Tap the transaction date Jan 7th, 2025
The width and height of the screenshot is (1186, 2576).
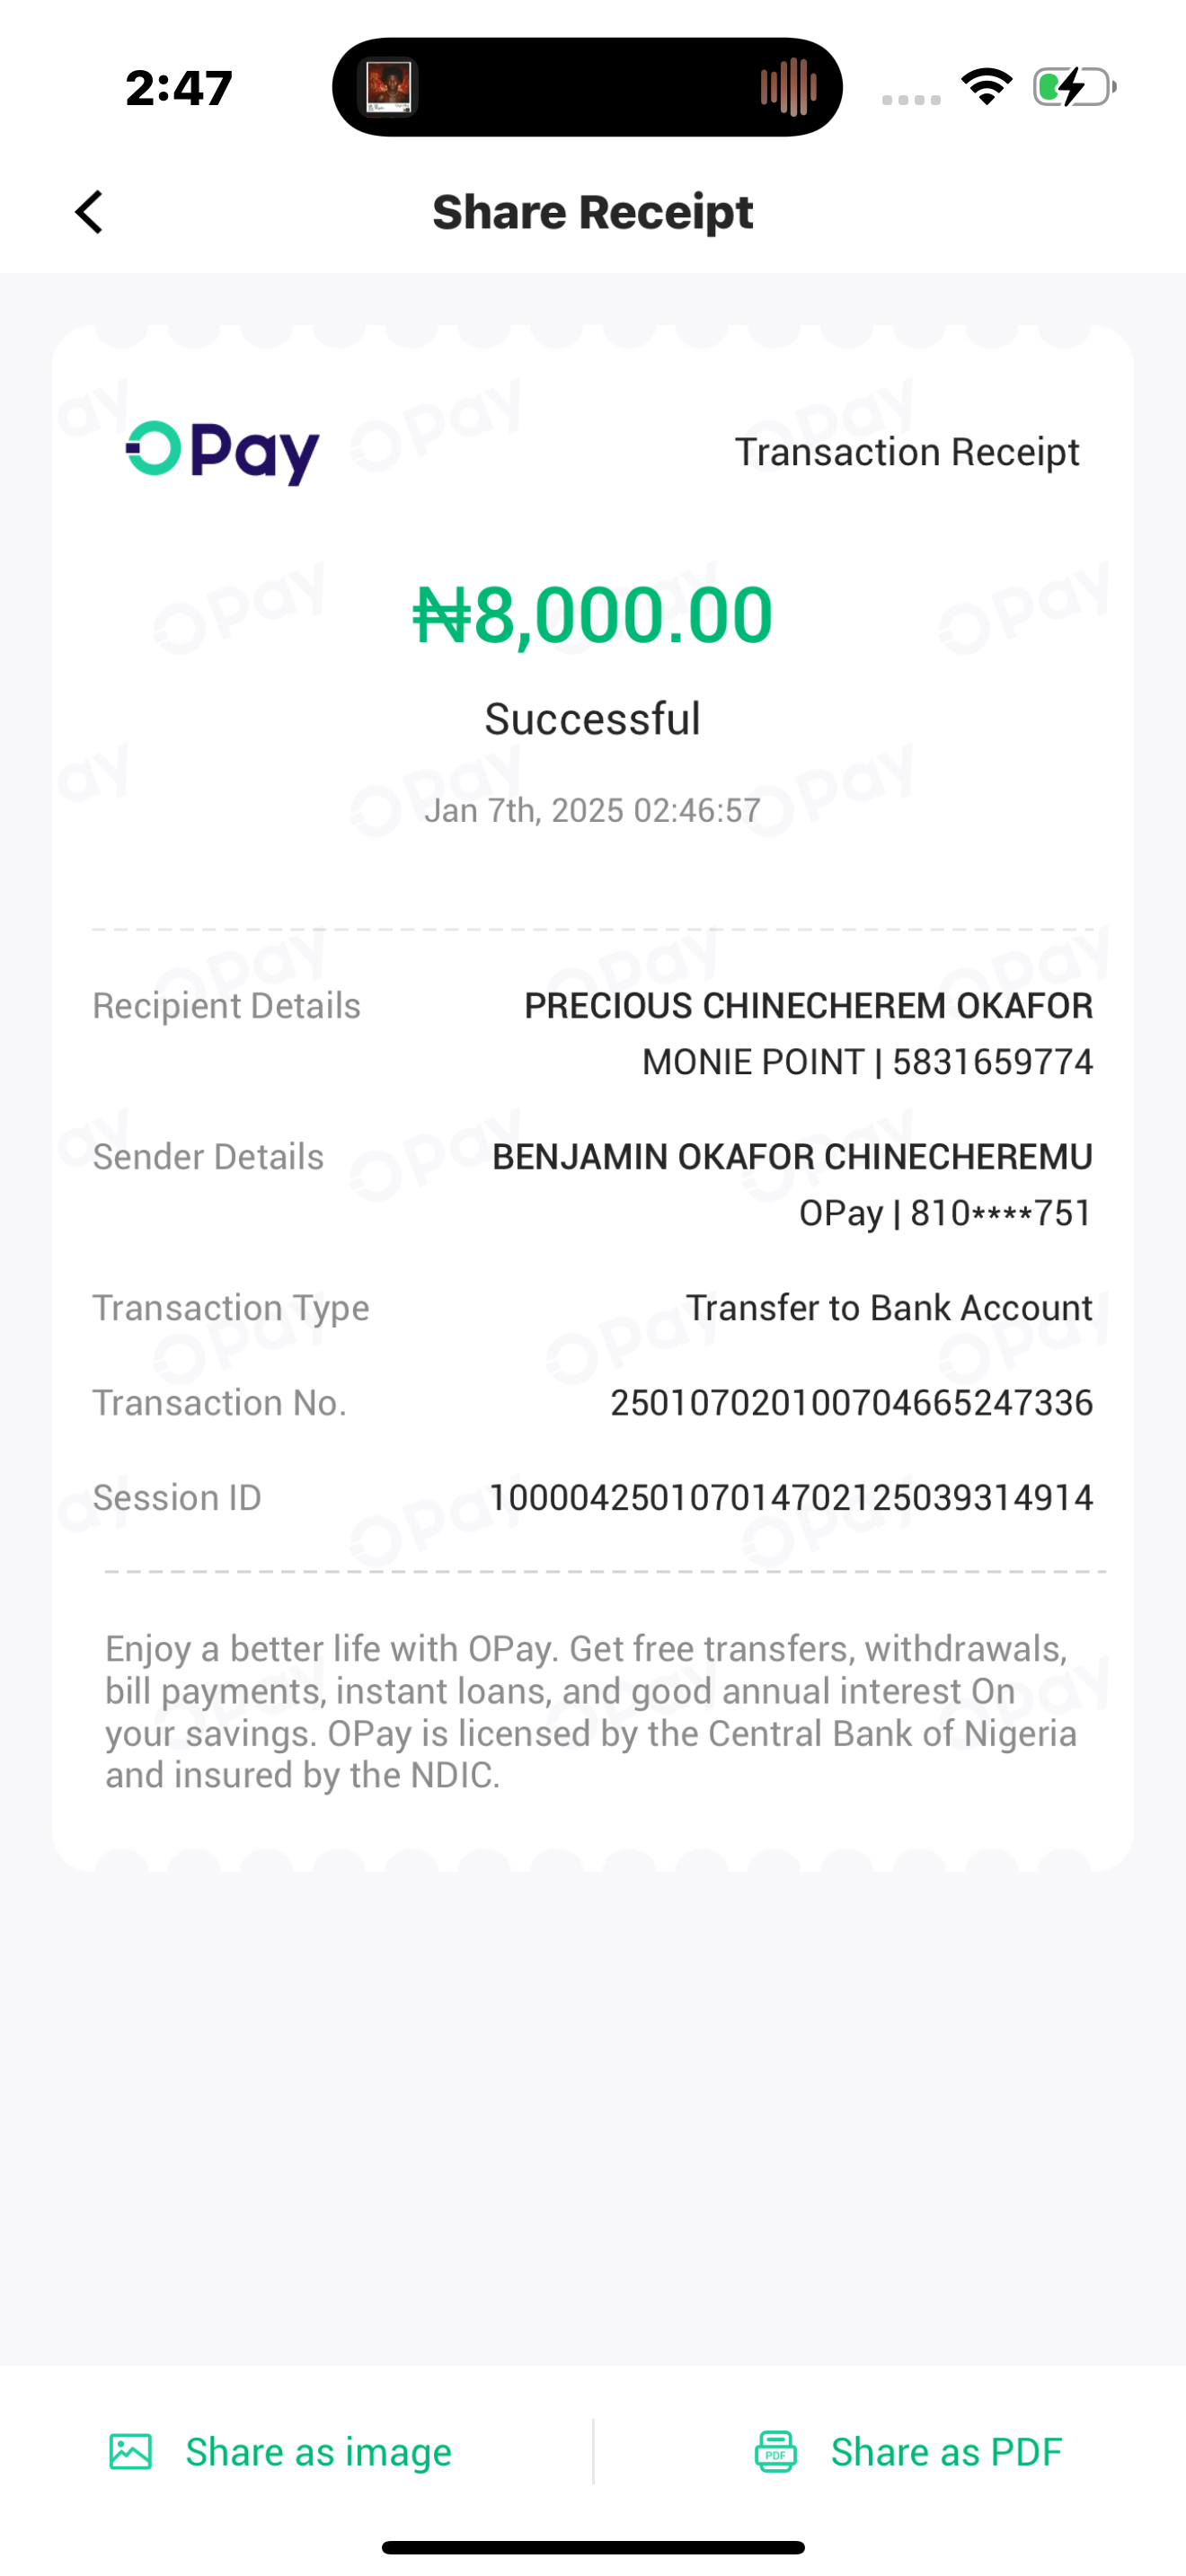click(x=592, y=810)
